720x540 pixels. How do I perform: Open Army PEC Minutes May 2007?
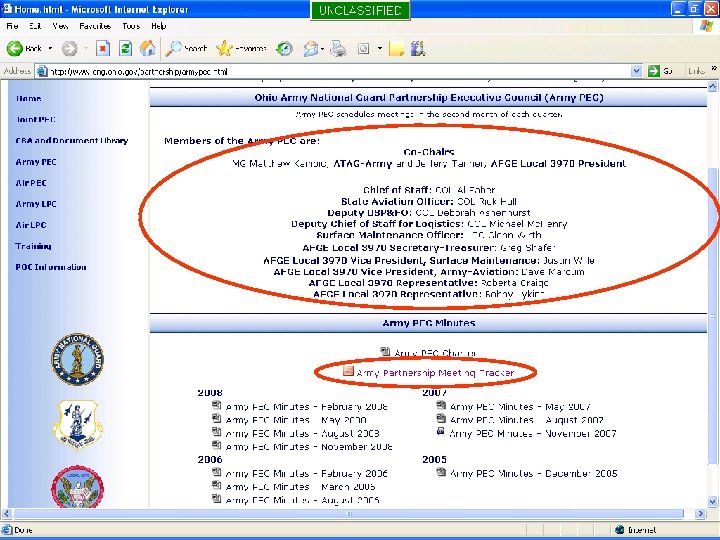click(520, 407)
